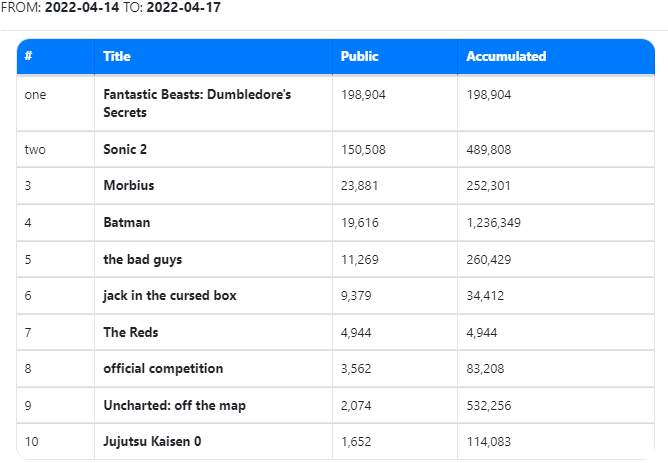This screenshot has height=463, width=668.
Task: Click Fantastic Beasts public value 198,904
Action: (x=363, y=95)
